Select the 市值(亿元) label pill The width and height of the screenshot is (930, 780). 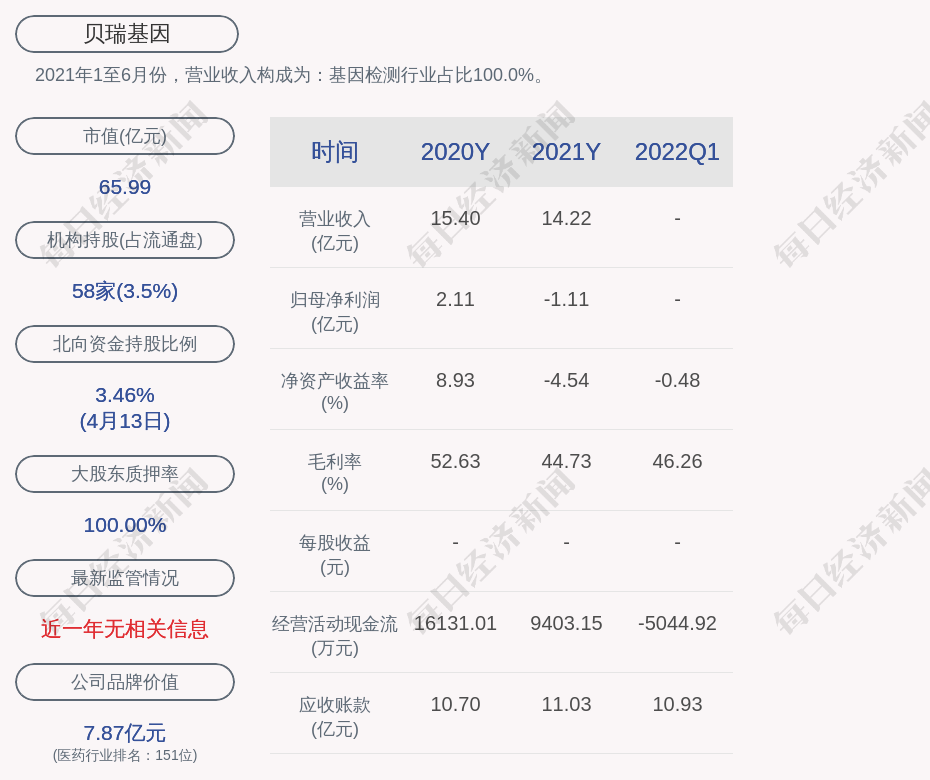click(x=125, y=136)
